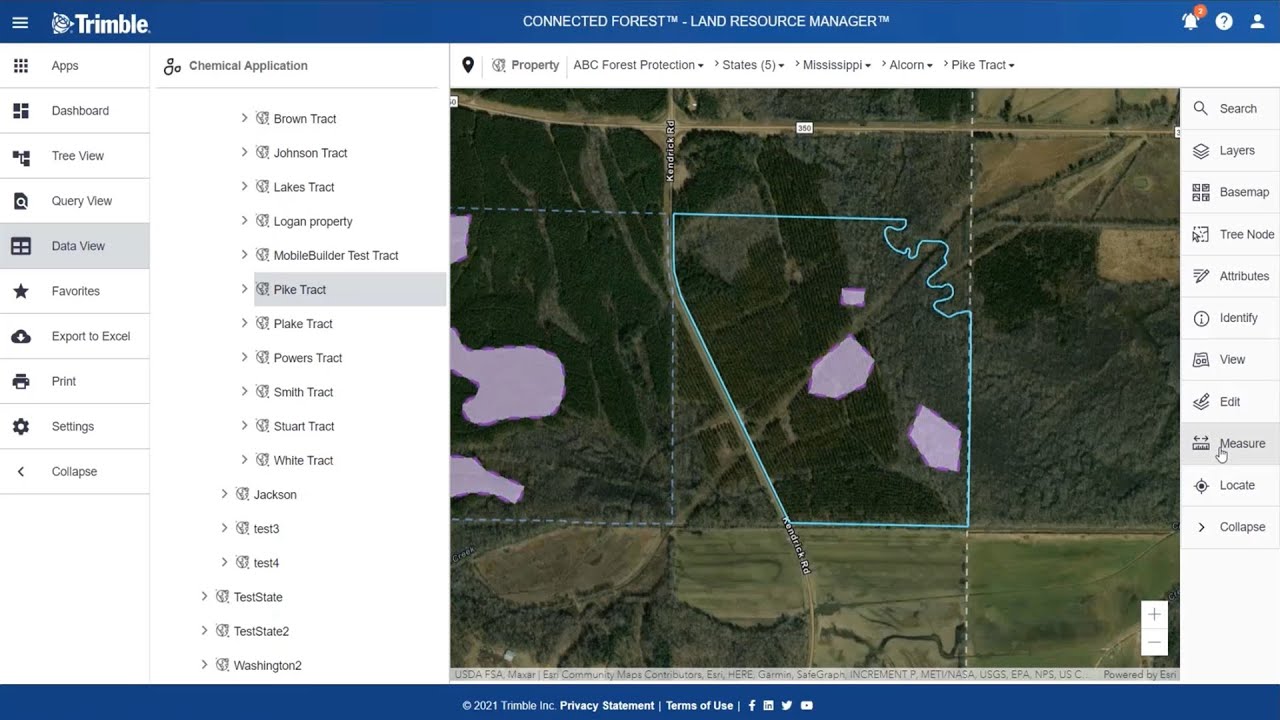Screen dimensions: 1280x720
Task: Open Mississippi breadcrumb dropdown
Action: tap(836, 65)
